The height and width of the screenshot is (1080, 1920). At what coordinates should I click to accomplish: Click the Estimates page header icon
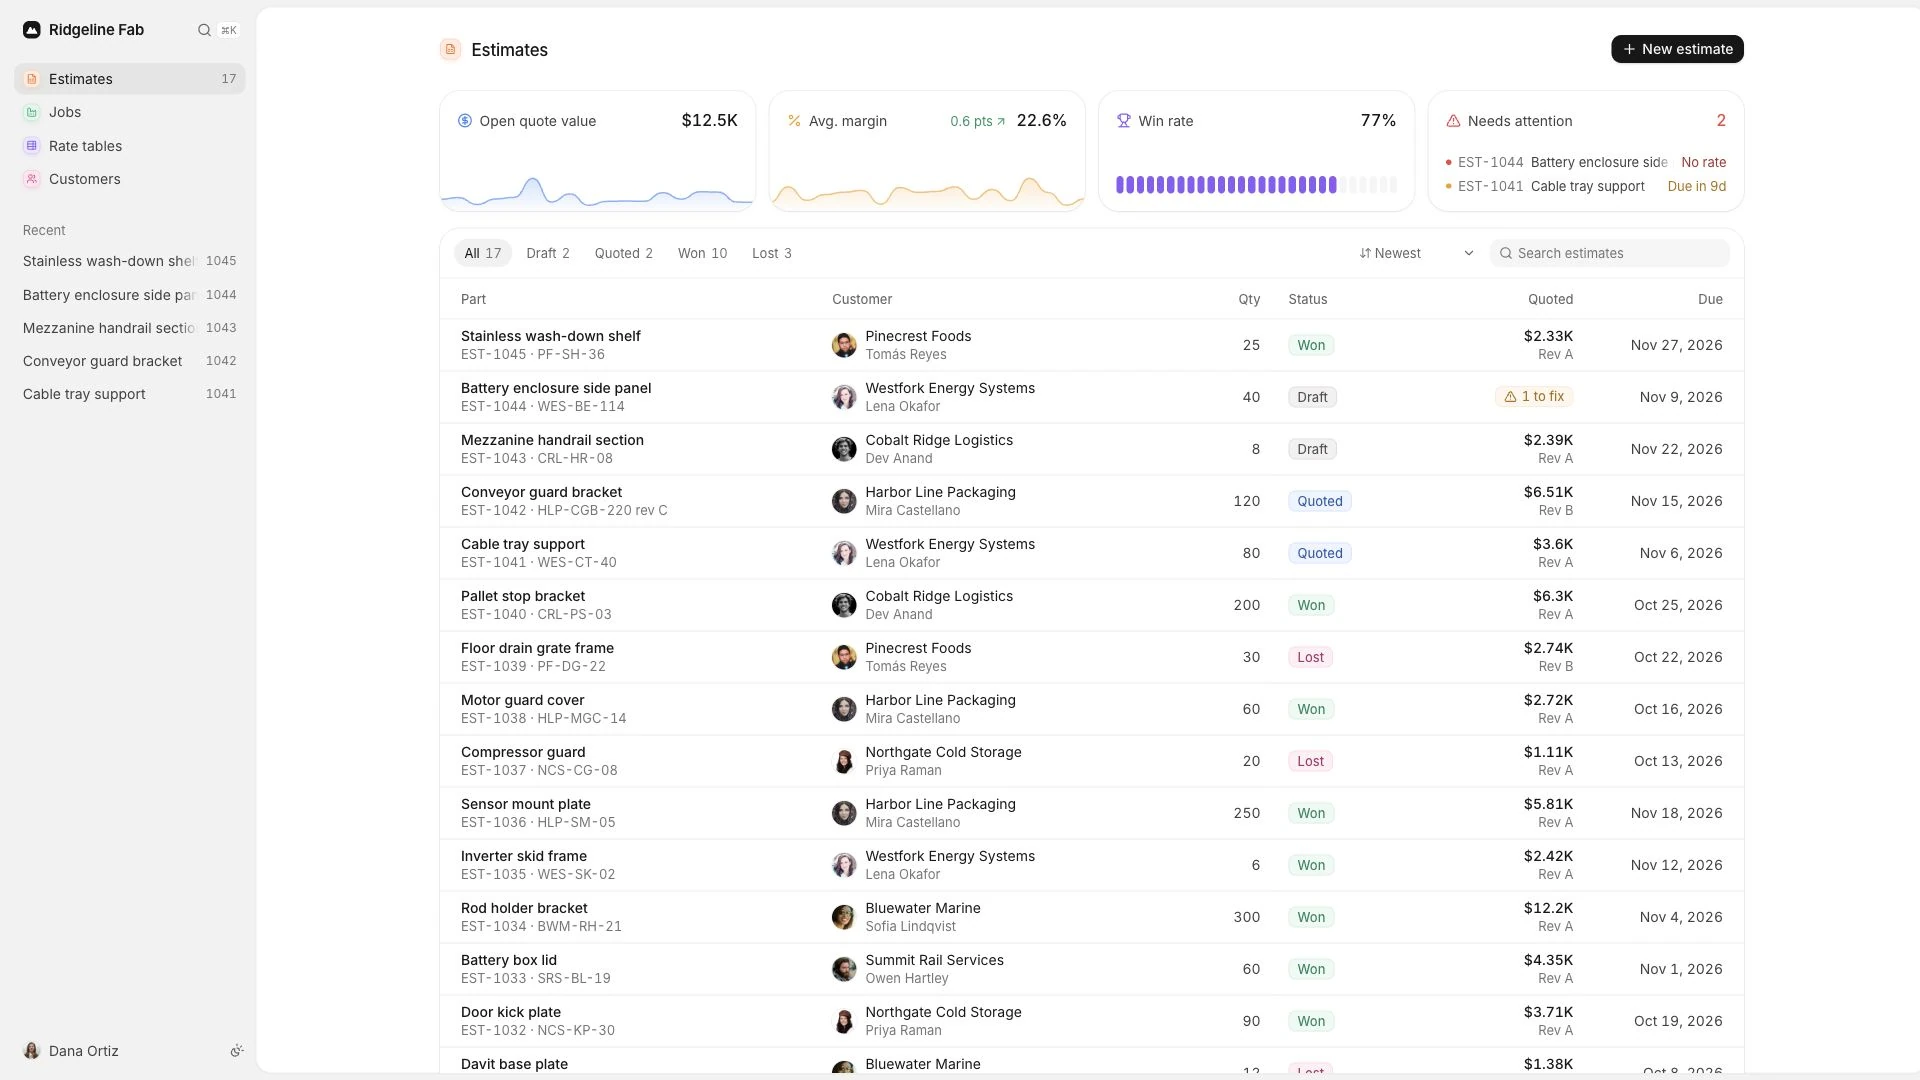coord(451,49)
